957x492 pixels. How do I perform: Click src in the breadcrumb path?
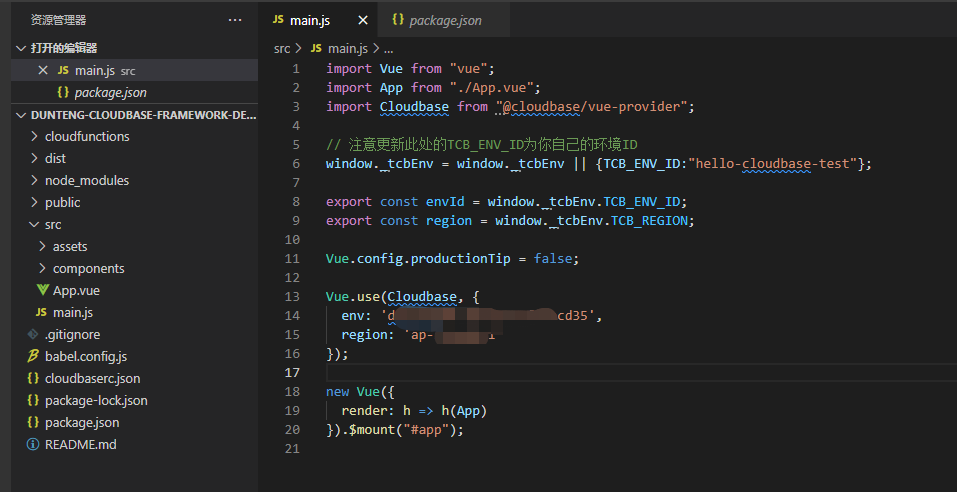pos(281,48)
